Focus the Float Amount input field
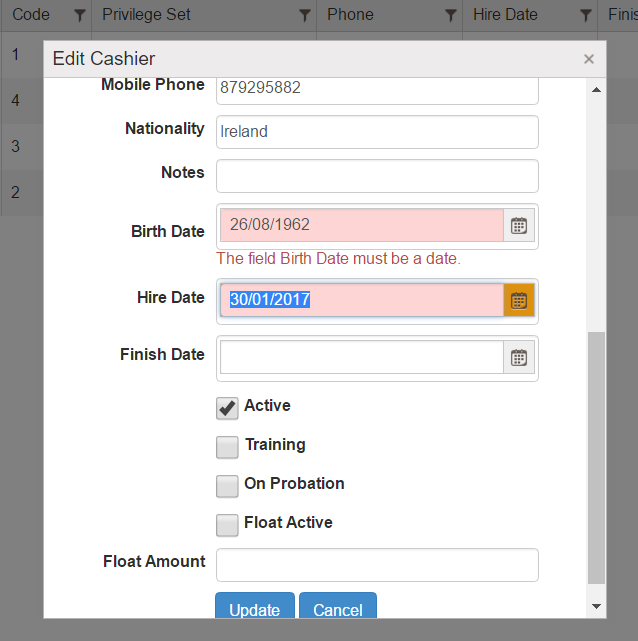Image resolution: width=638 pixels, height=641 pixels. (x=377, y=565)
